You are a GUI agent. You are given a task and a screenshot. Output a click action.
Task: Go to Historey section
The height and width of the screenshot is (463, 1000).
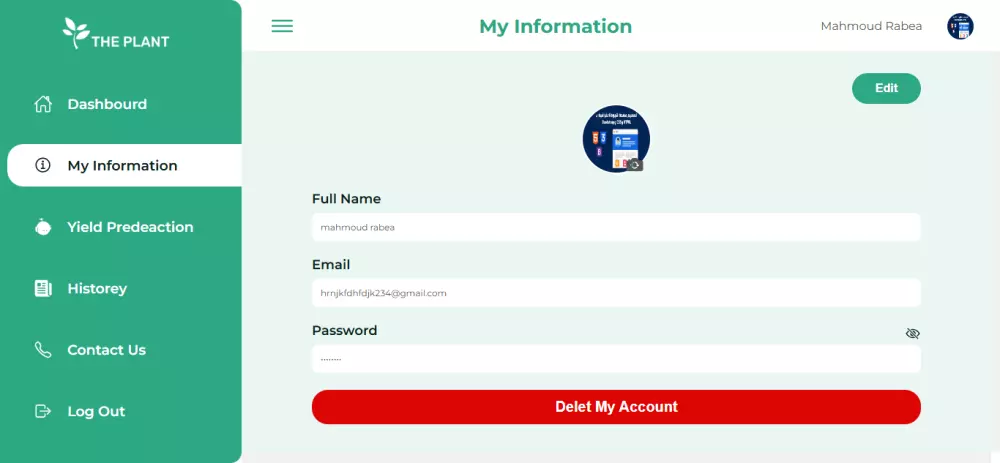coord(97,288)
